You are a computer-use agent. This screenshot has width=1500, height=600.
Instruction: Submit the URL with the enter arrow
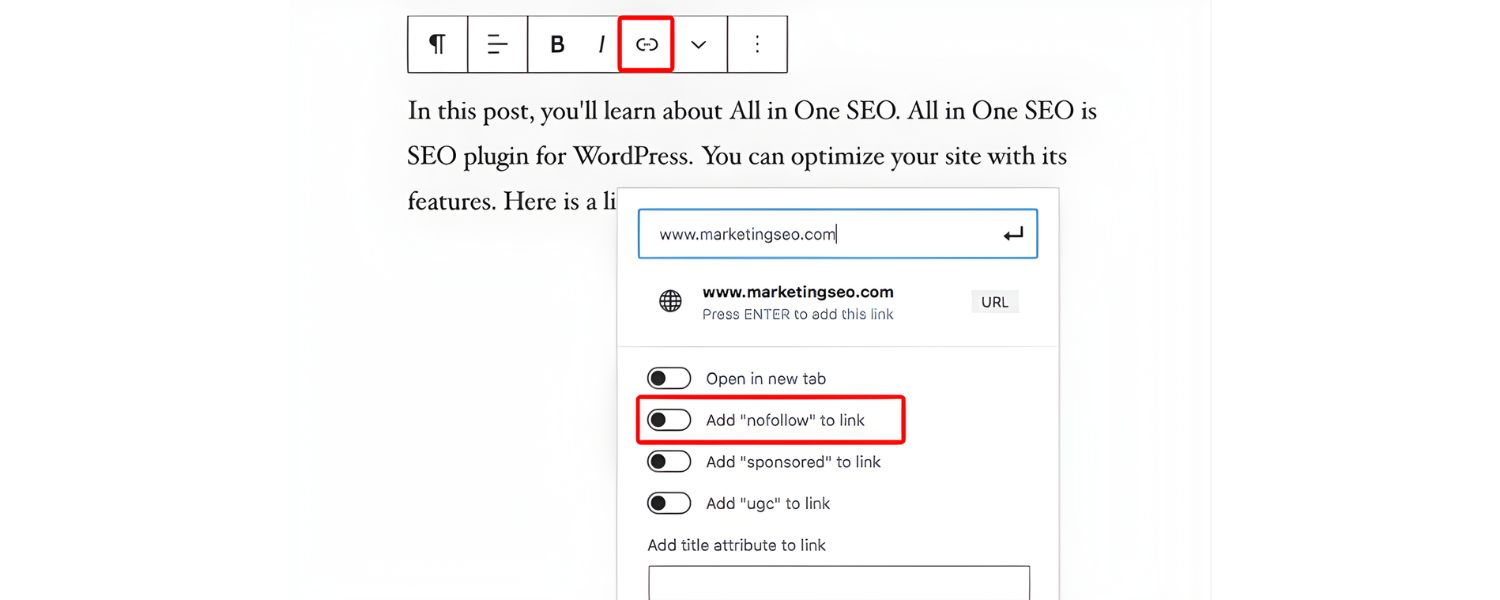[1013, 234]
